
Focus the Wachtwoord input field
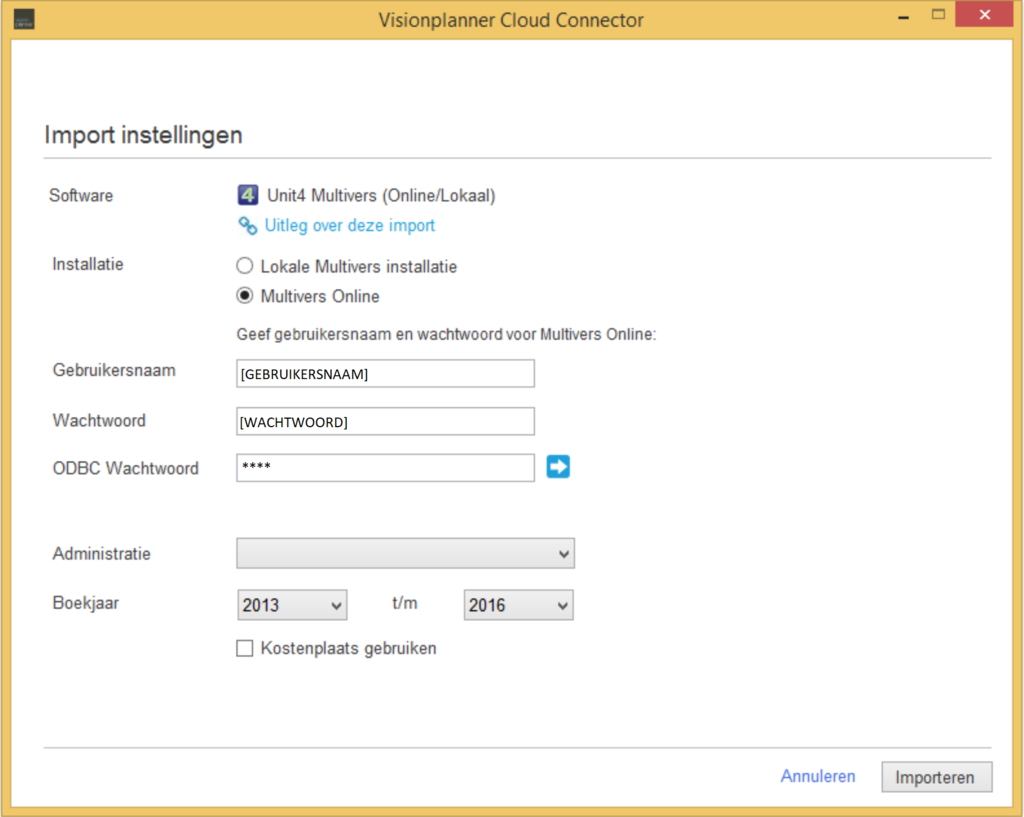pyautogui.click(x=385, y=421)
